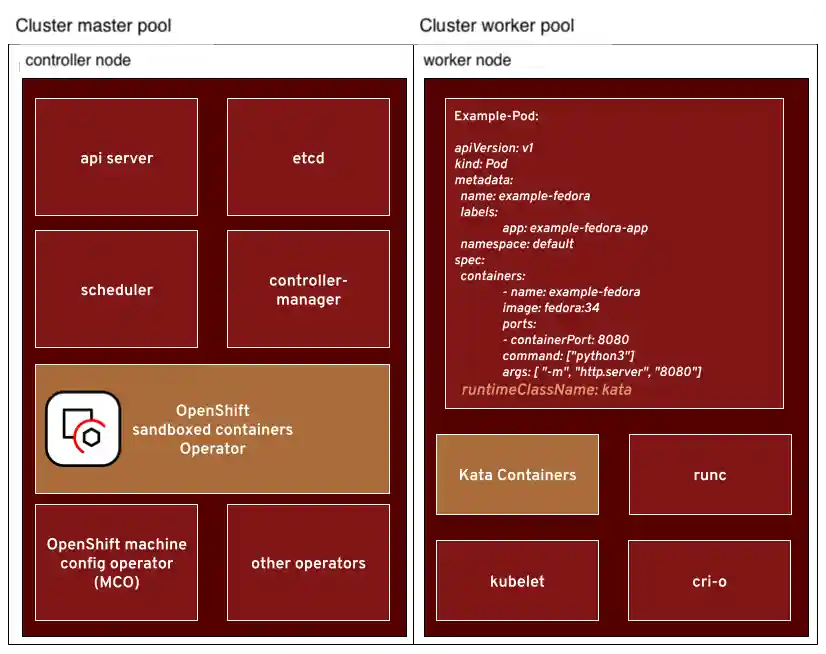Click the spec: line
This screenshot has height=654, width=826.
pyautogui.click(x=469, y=260)
